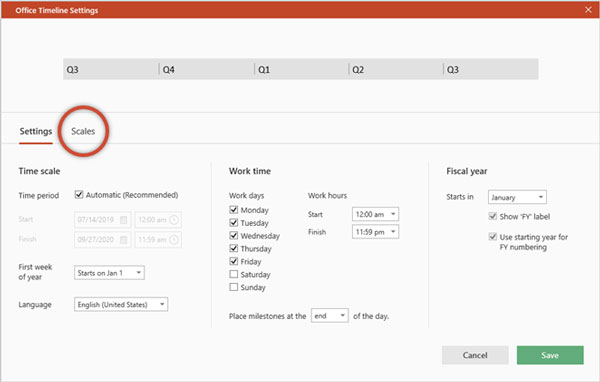Click the Q2 segment in timescale preview
The width and height of the screenshot is (600, 382).
coord(396,69)
